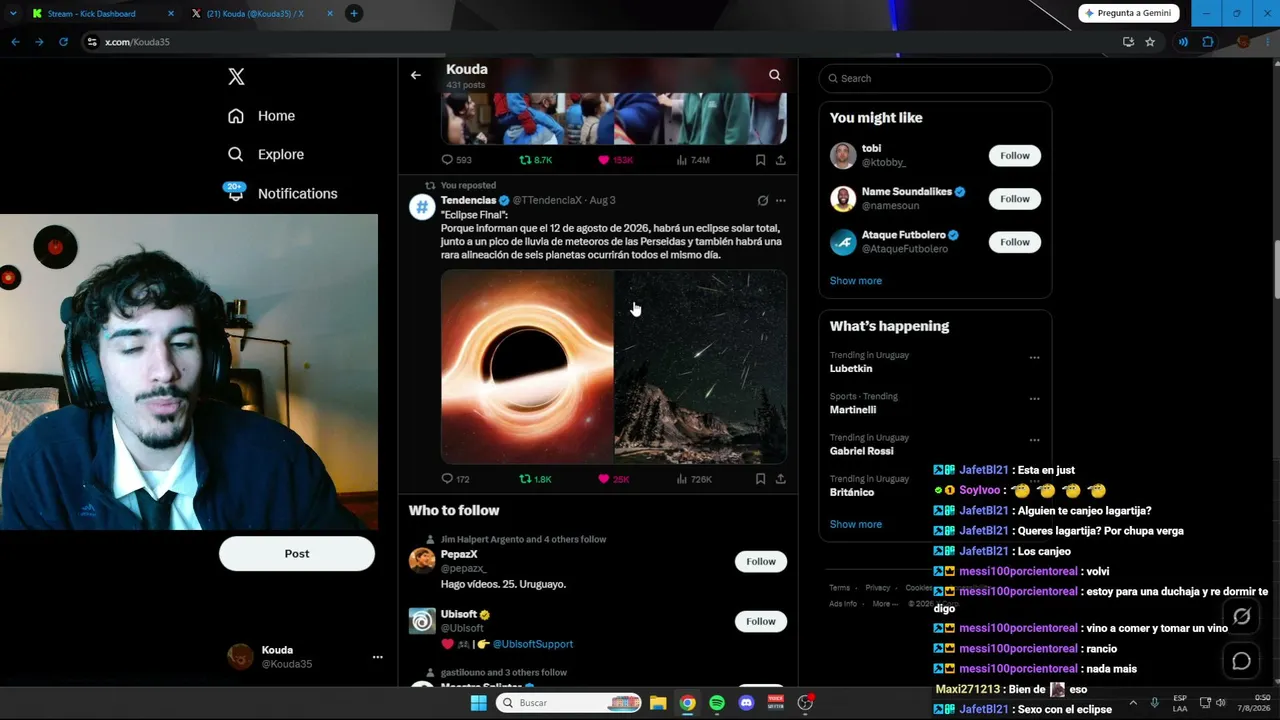This screenshot has height=720, width=1280.
Task: Search Kouda's posts with magnifier icon
Action: (775, 75)
